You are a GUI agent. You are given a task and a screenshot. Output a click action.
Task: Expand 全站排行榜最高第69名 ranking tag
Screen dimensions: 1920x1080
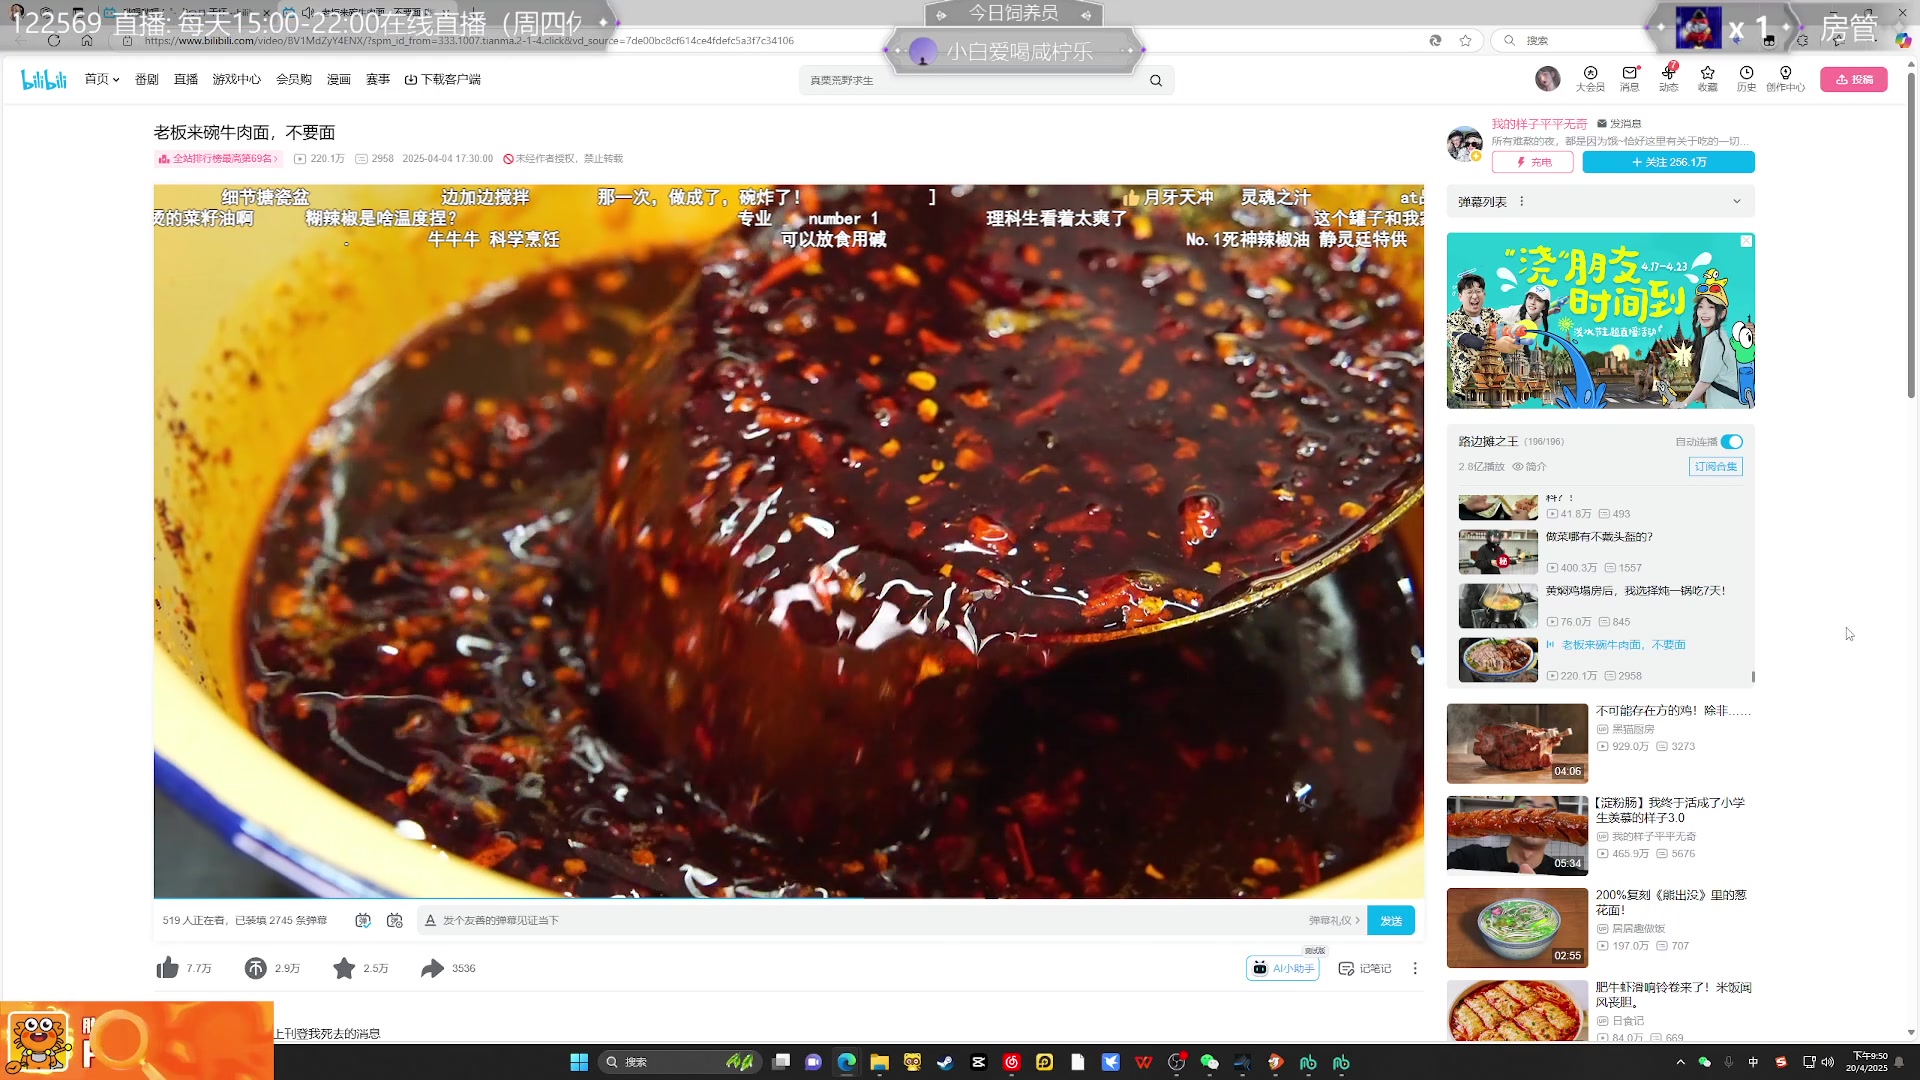point(219,159)
